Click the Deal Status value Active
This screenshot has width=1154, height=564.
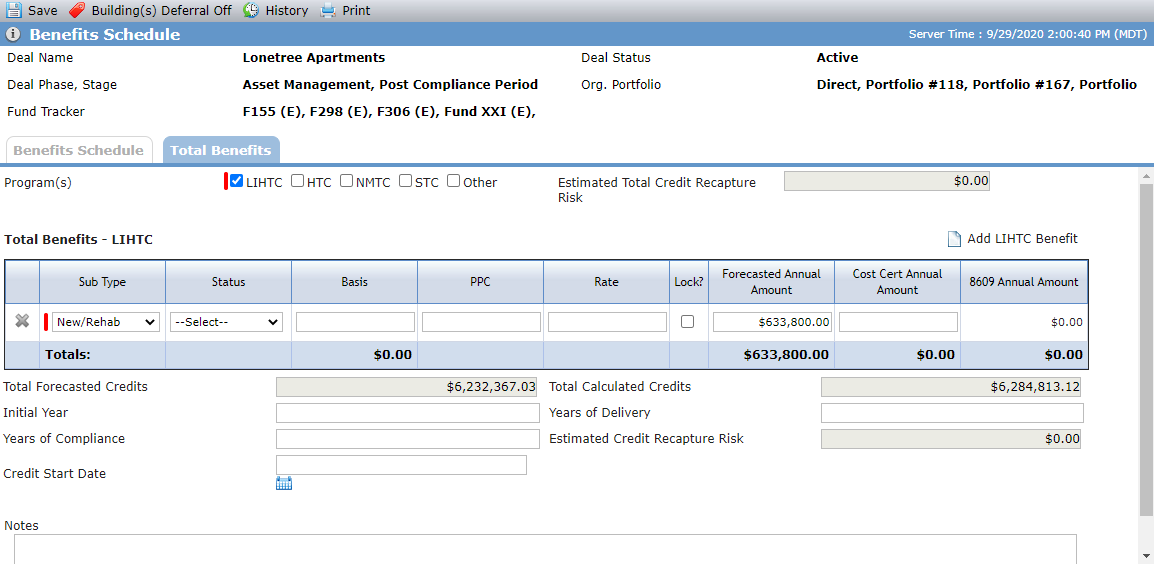click(x=838, y=57)
